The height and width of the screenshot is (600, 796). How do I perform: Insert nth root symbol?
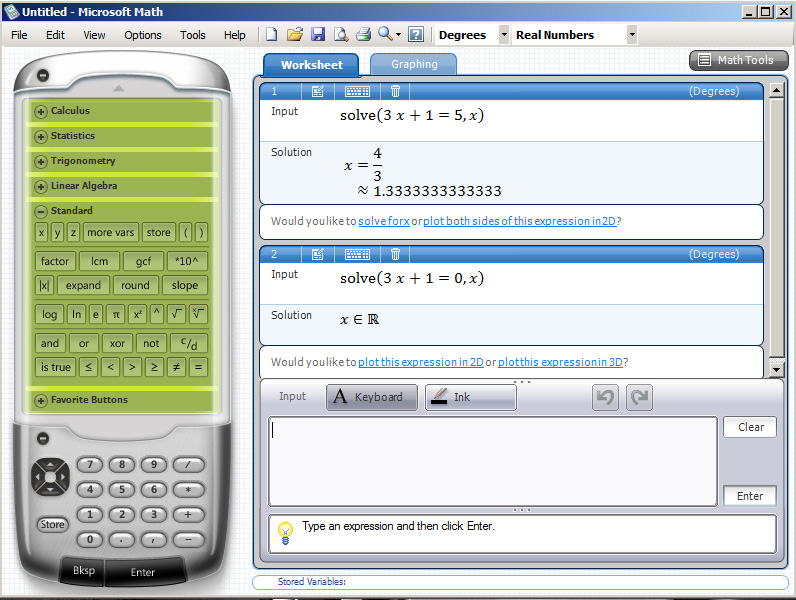coord(198,314)
